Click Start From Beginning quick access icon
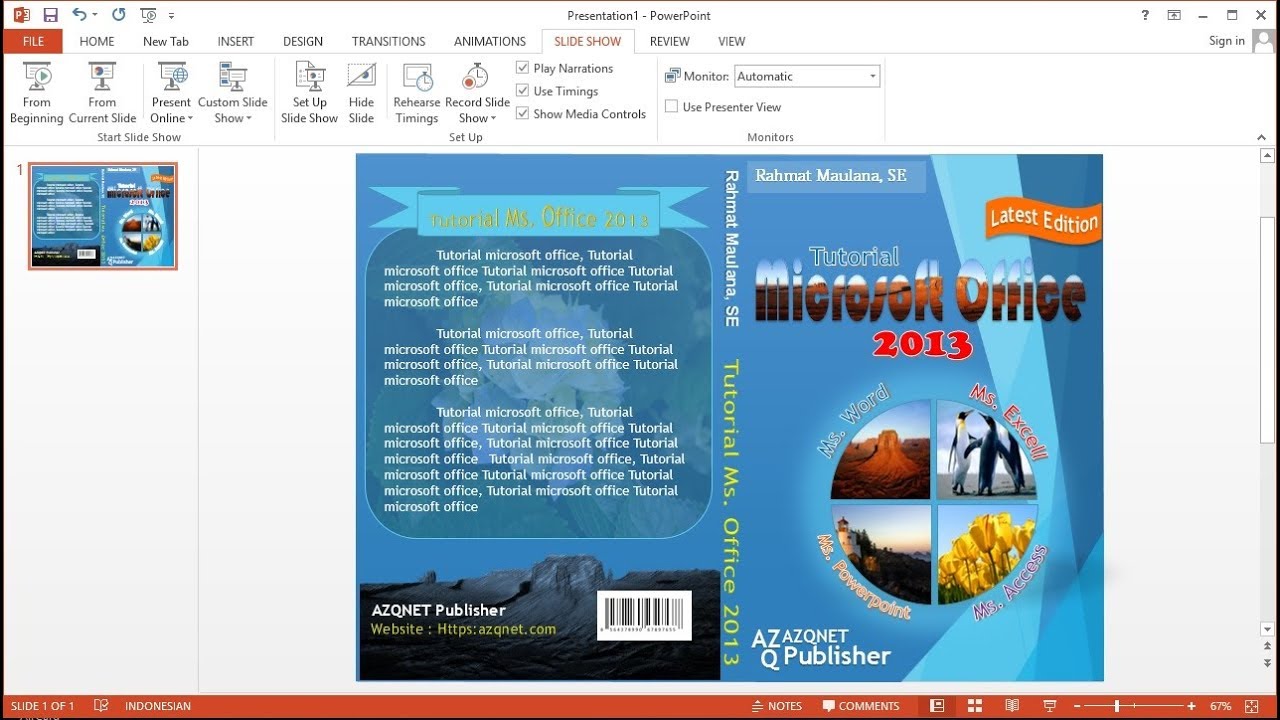1280x720 pixels. [149, 15]
